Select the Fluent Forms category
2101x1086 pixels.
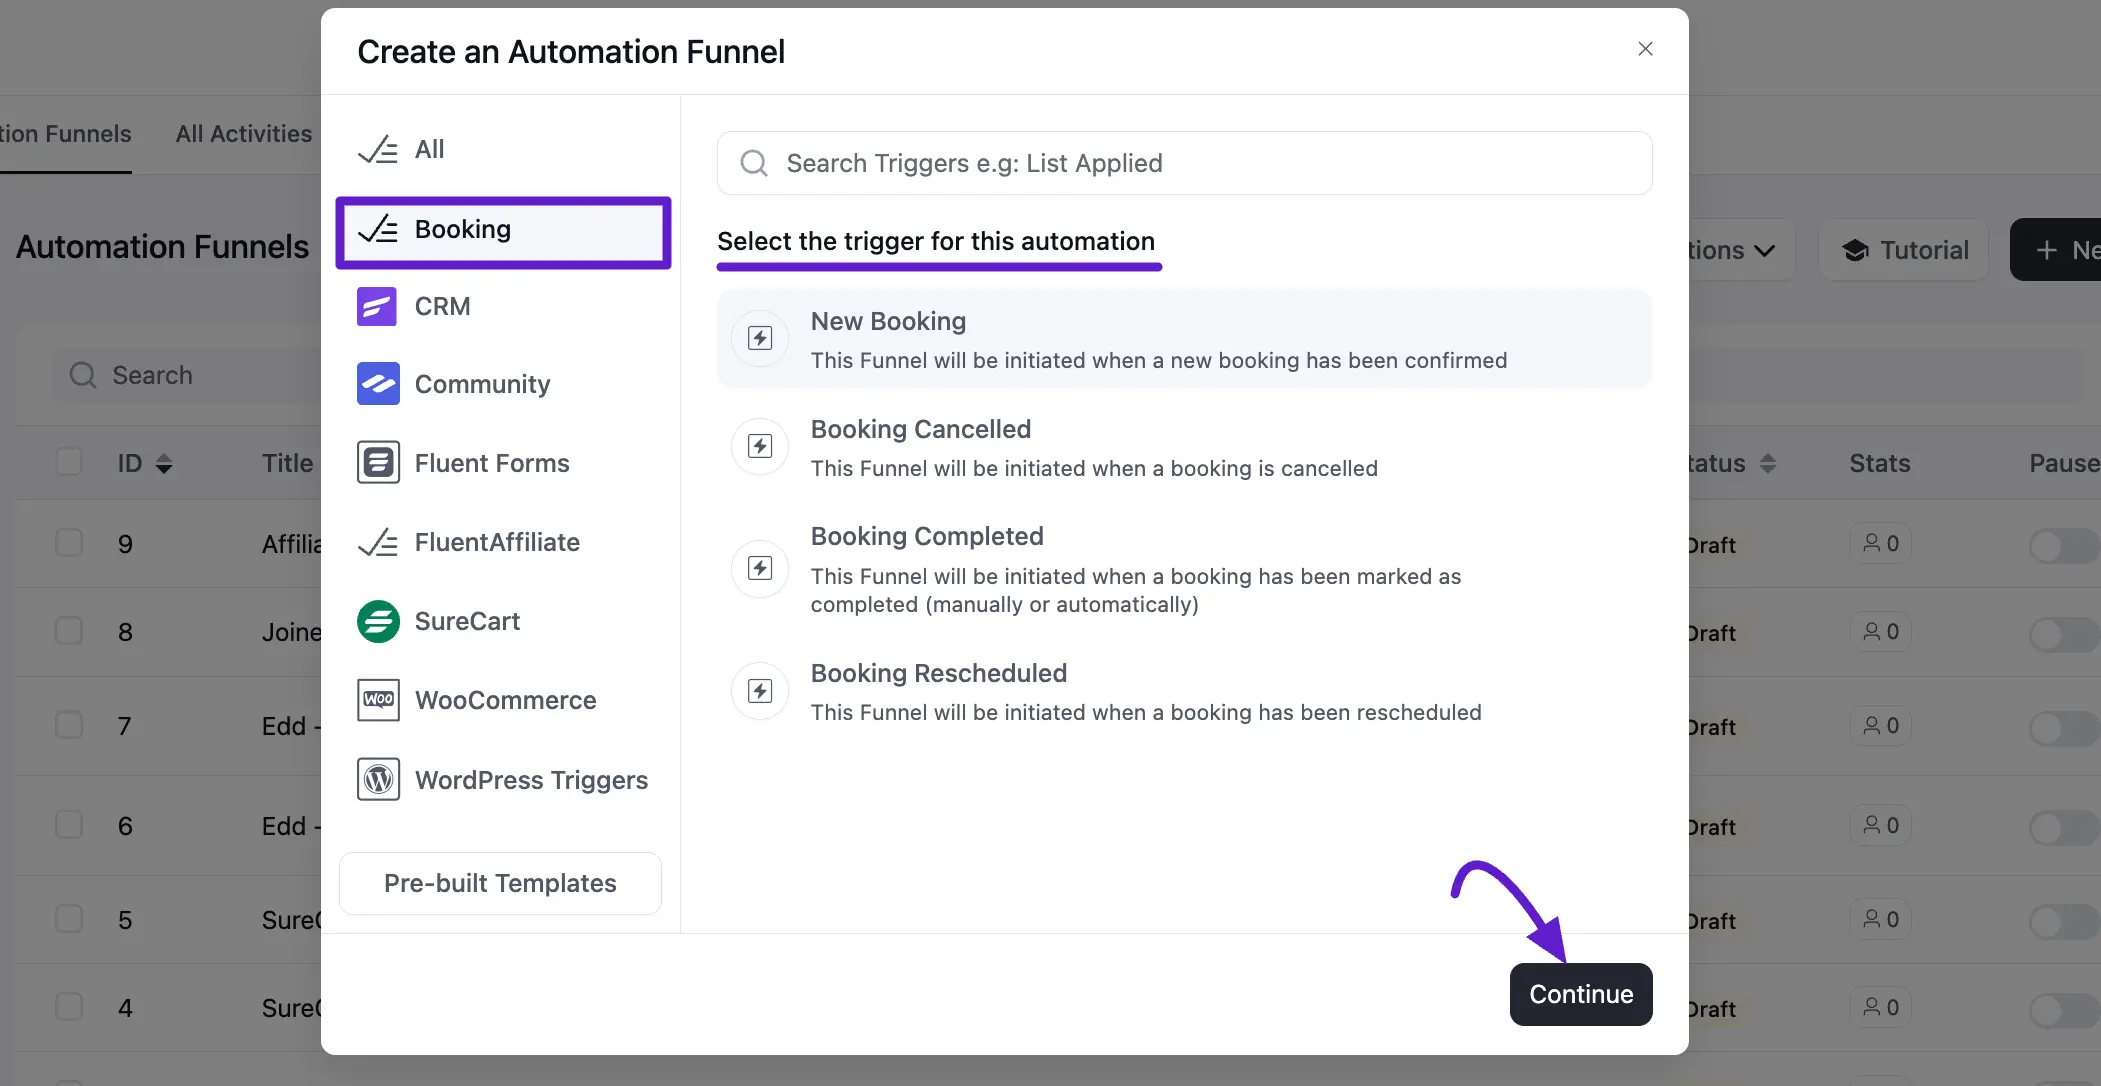(503, 463)
